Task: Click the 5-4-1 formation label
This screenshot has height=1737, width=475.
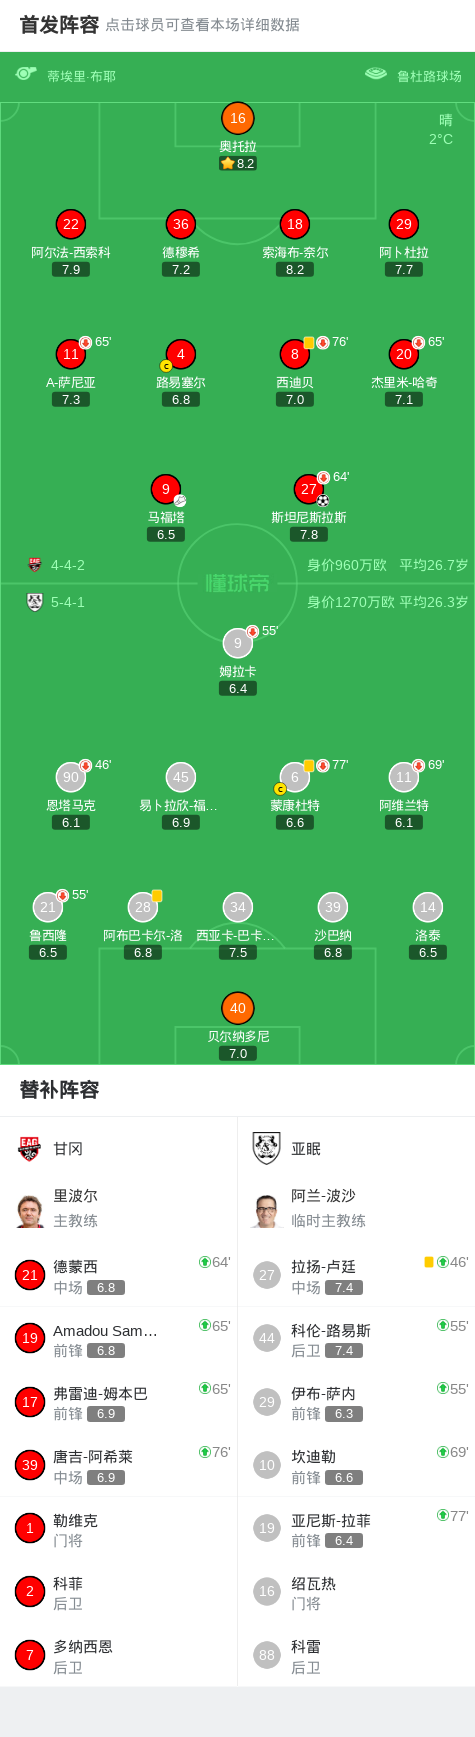Action: (x=68, y=602)
